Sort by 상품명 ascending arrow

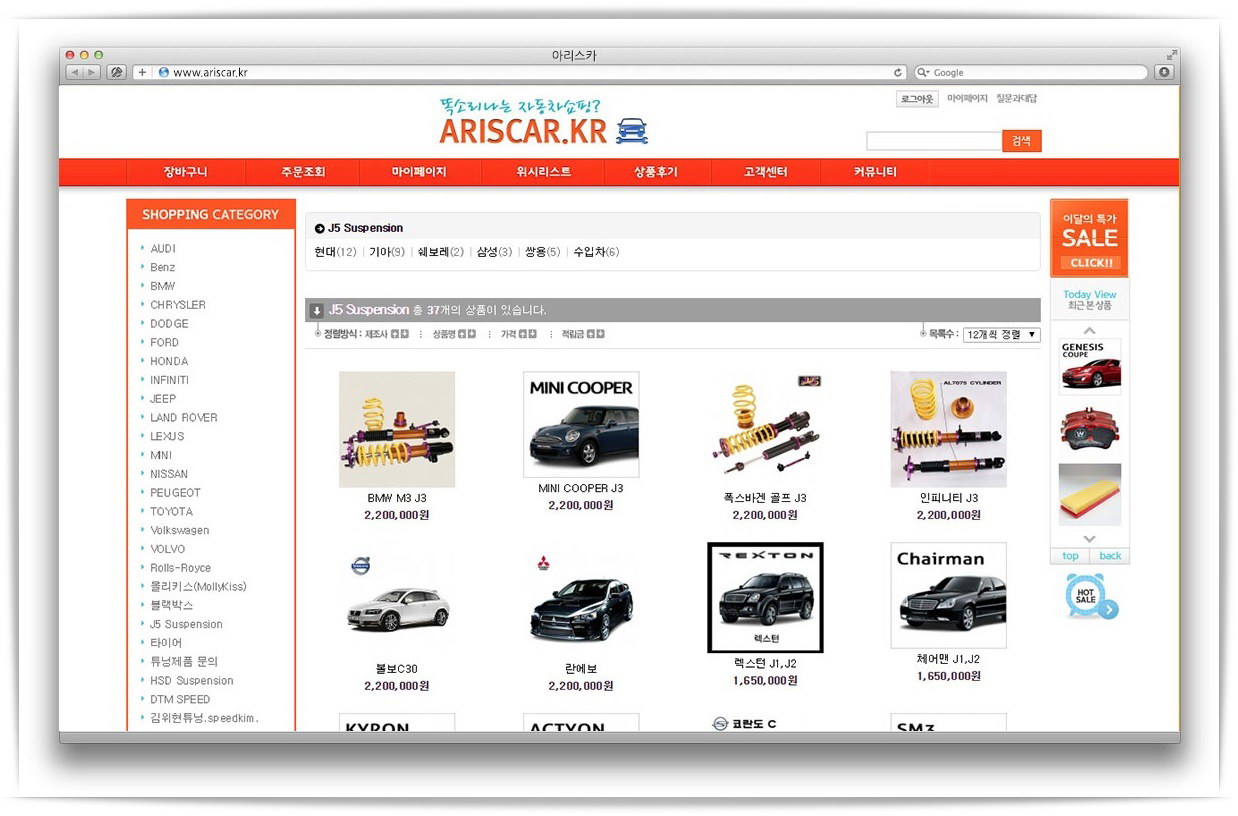tap(461, 334)
